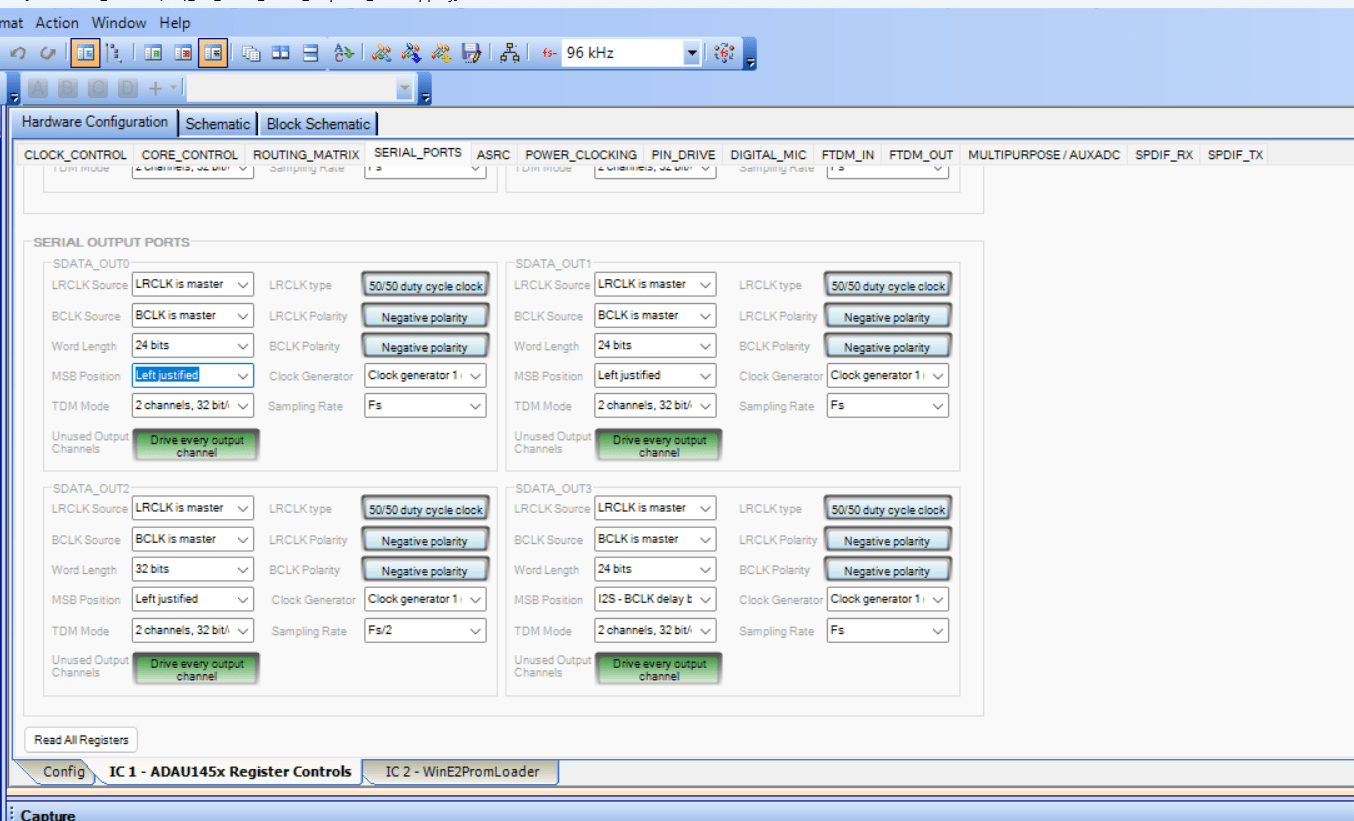
Task: Toggle SDATA_OUT2 LRCLK Polarity Negative polarity button
Action: pyautogui.click(x=425, y=541)
